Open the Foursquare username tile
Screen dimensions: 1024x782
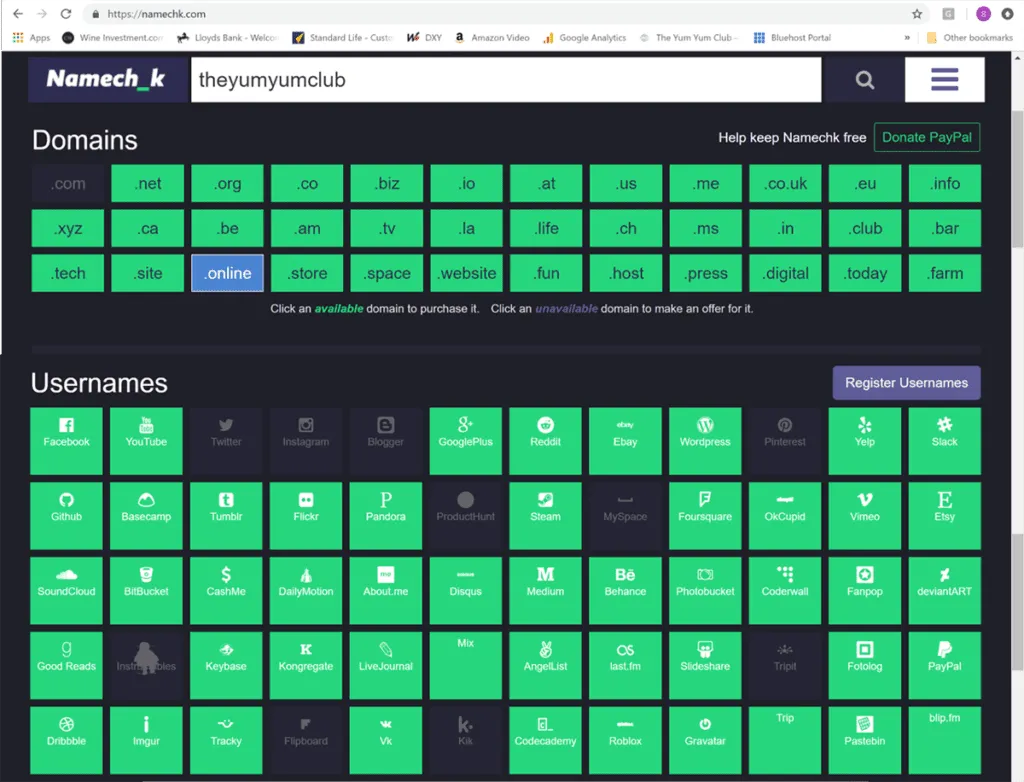[x=705, y=515]
